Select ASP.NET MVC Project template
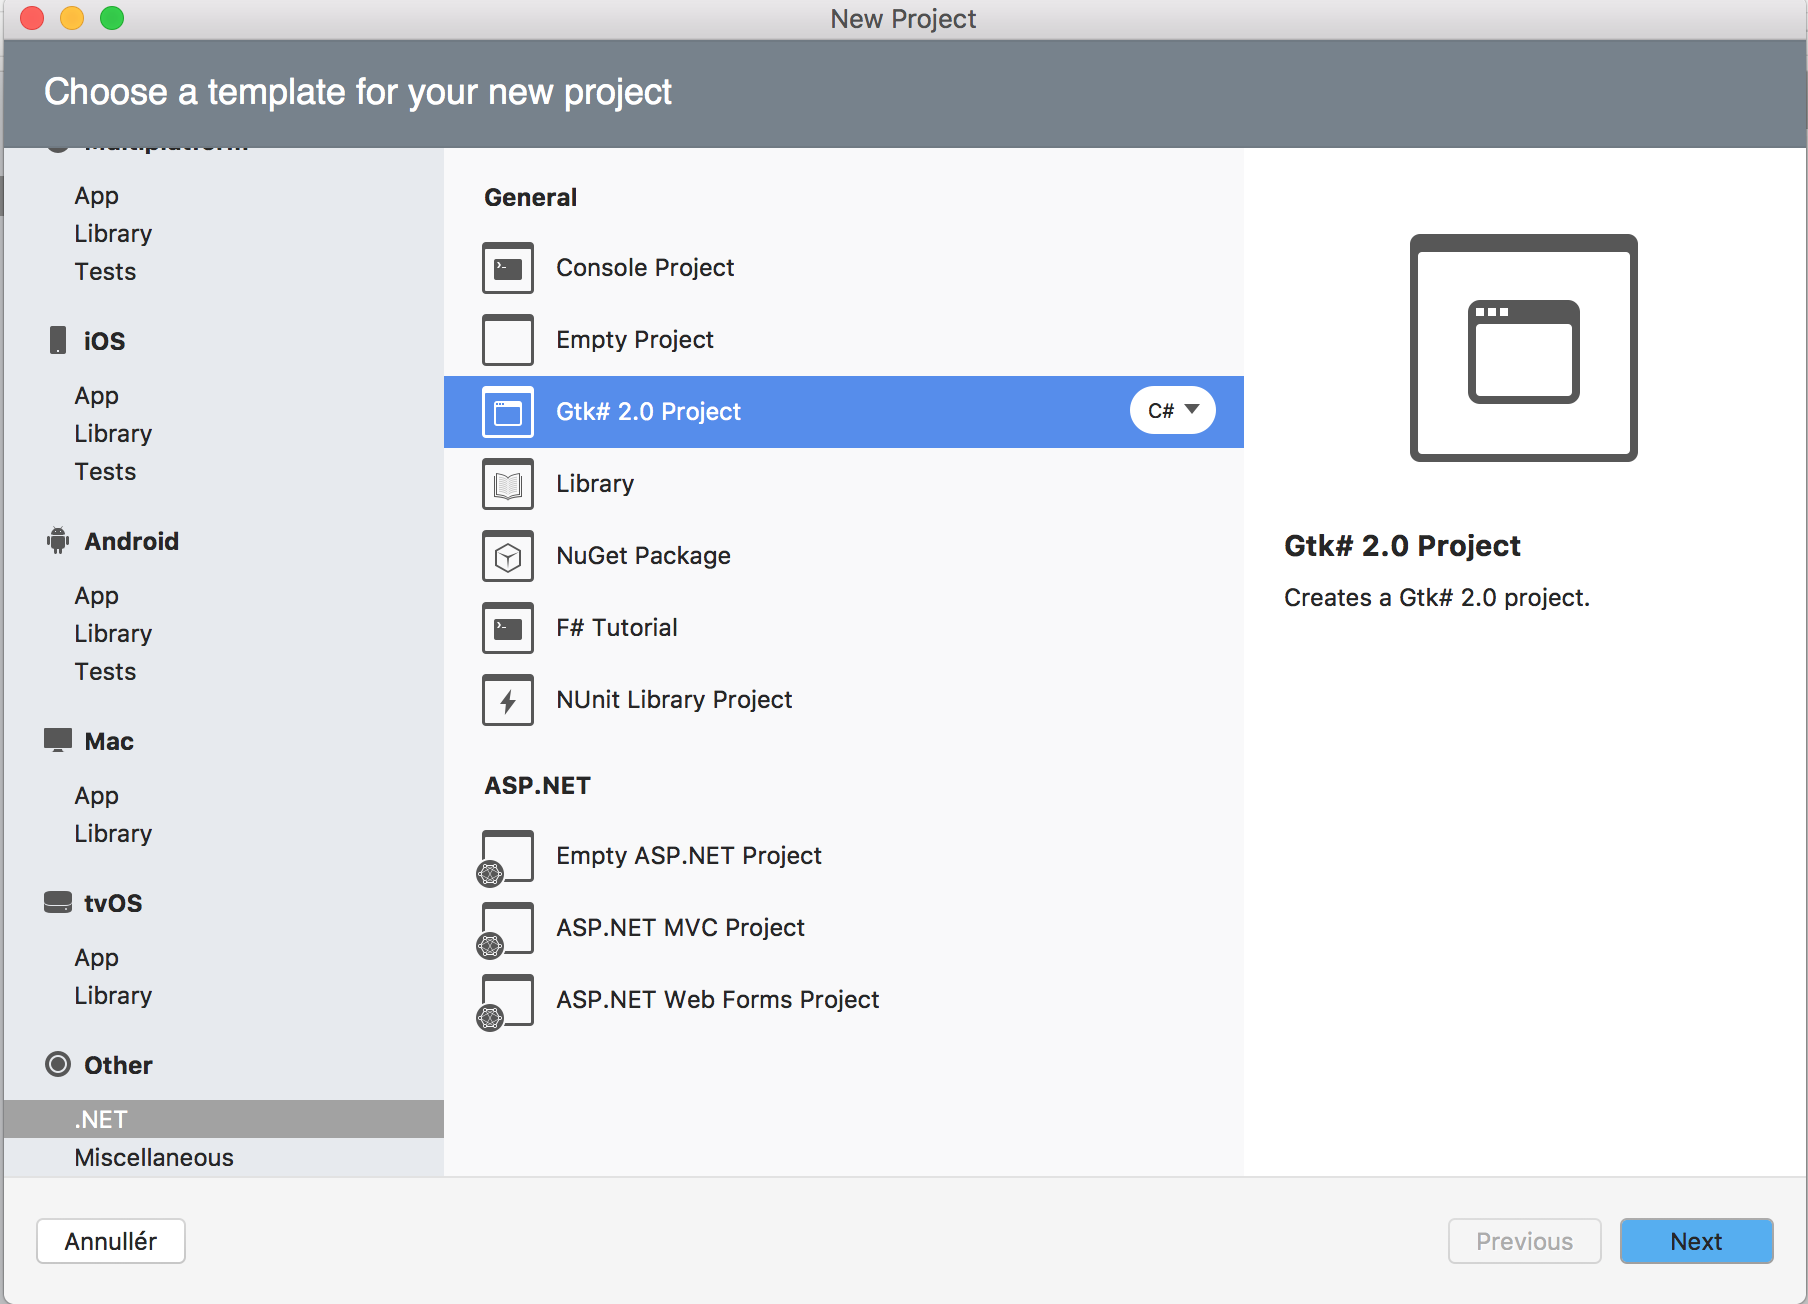Image resolution: width=1808 pixels, height=1304 pixels. point(844,928)
